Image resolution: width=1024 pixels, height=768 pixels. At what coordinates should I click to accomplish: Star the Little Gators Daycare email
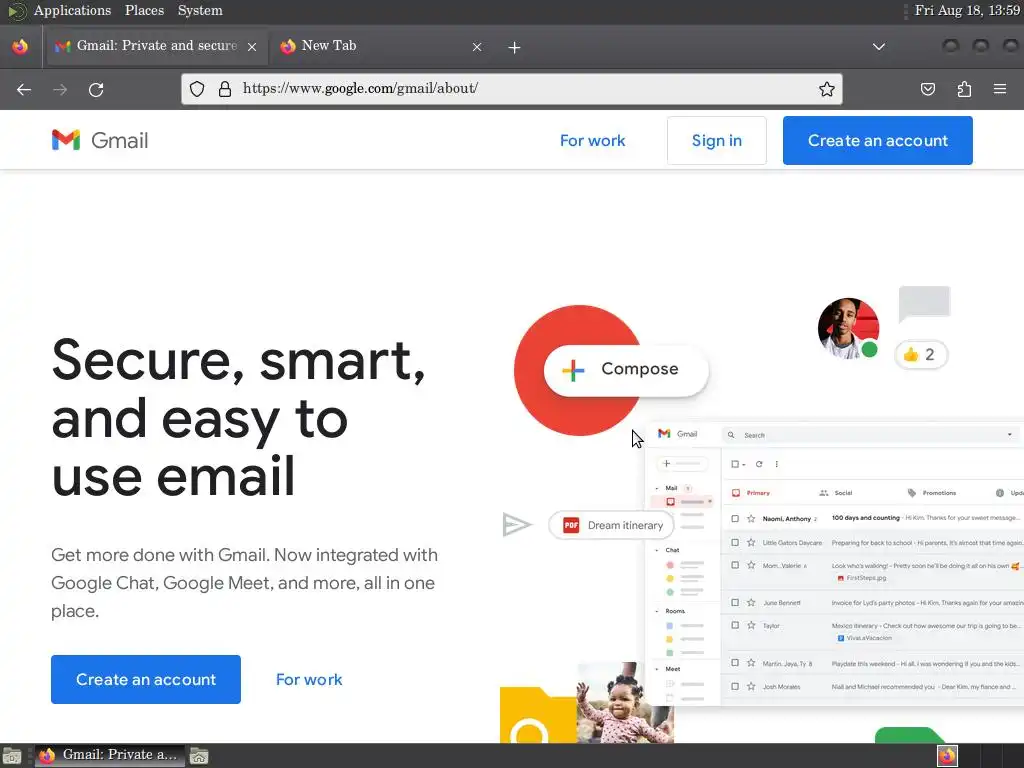coord(751,543)
